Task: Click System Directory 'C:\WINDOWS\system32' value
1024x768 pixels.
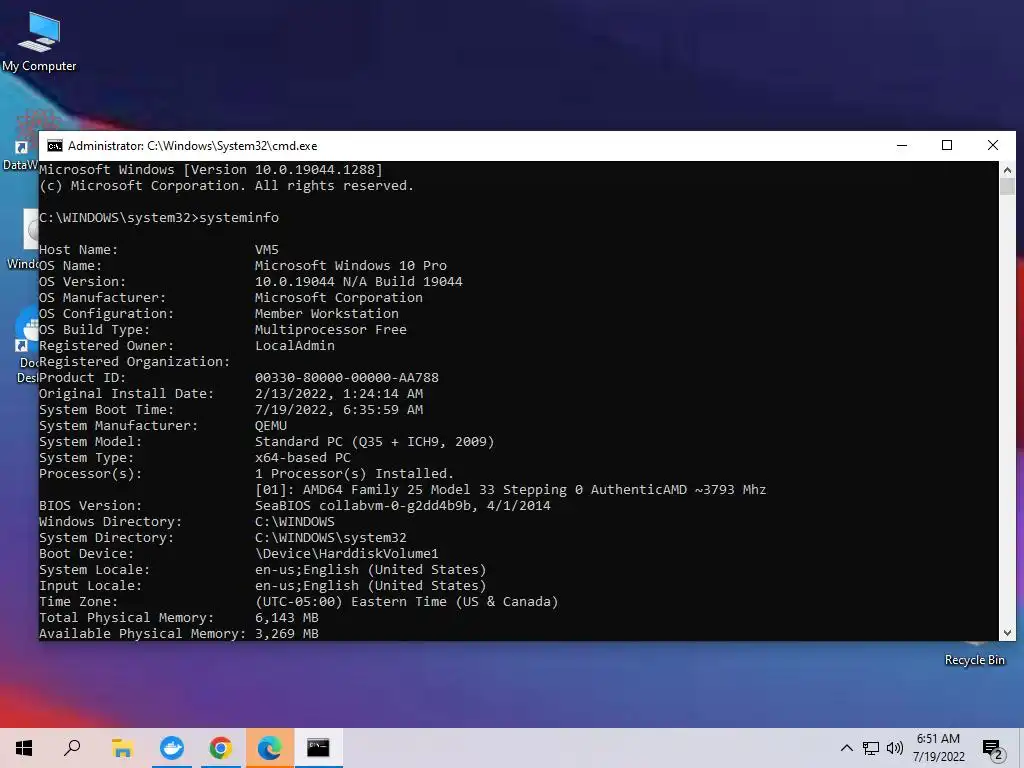Action: (x=330, y=537)
